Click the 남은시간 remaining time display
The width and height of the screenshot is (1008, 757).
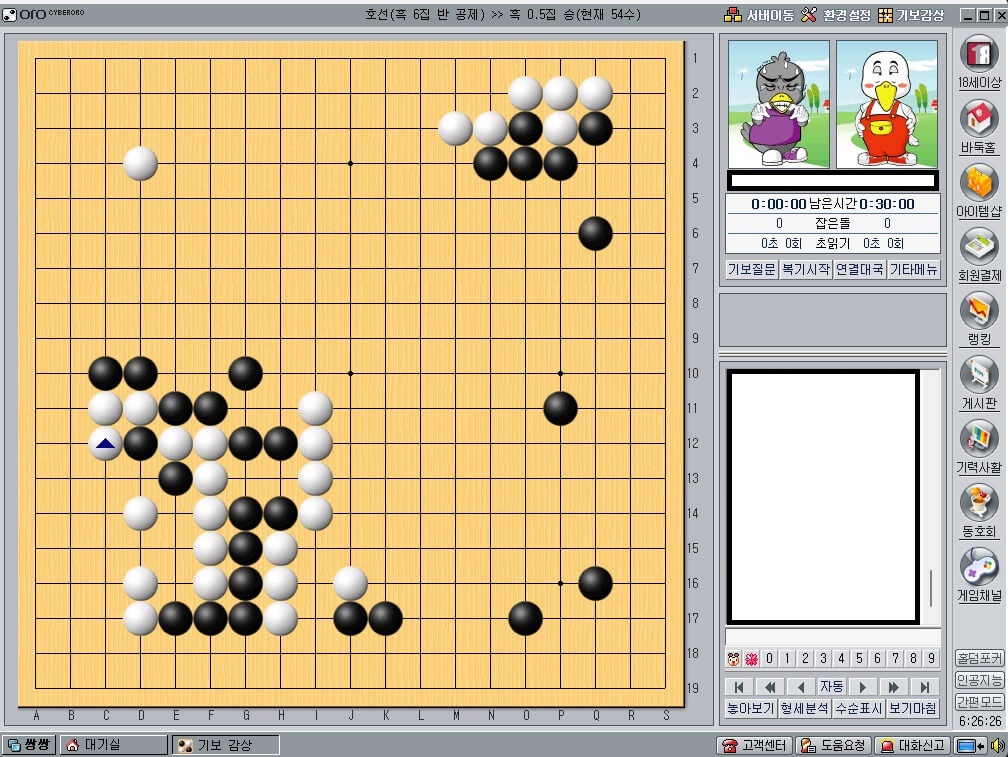[x=832, y=204]
